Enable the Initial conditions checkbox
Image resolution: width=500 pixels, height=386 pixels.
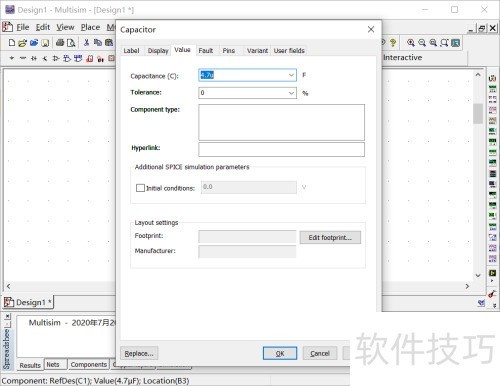(x=140, y=188)
